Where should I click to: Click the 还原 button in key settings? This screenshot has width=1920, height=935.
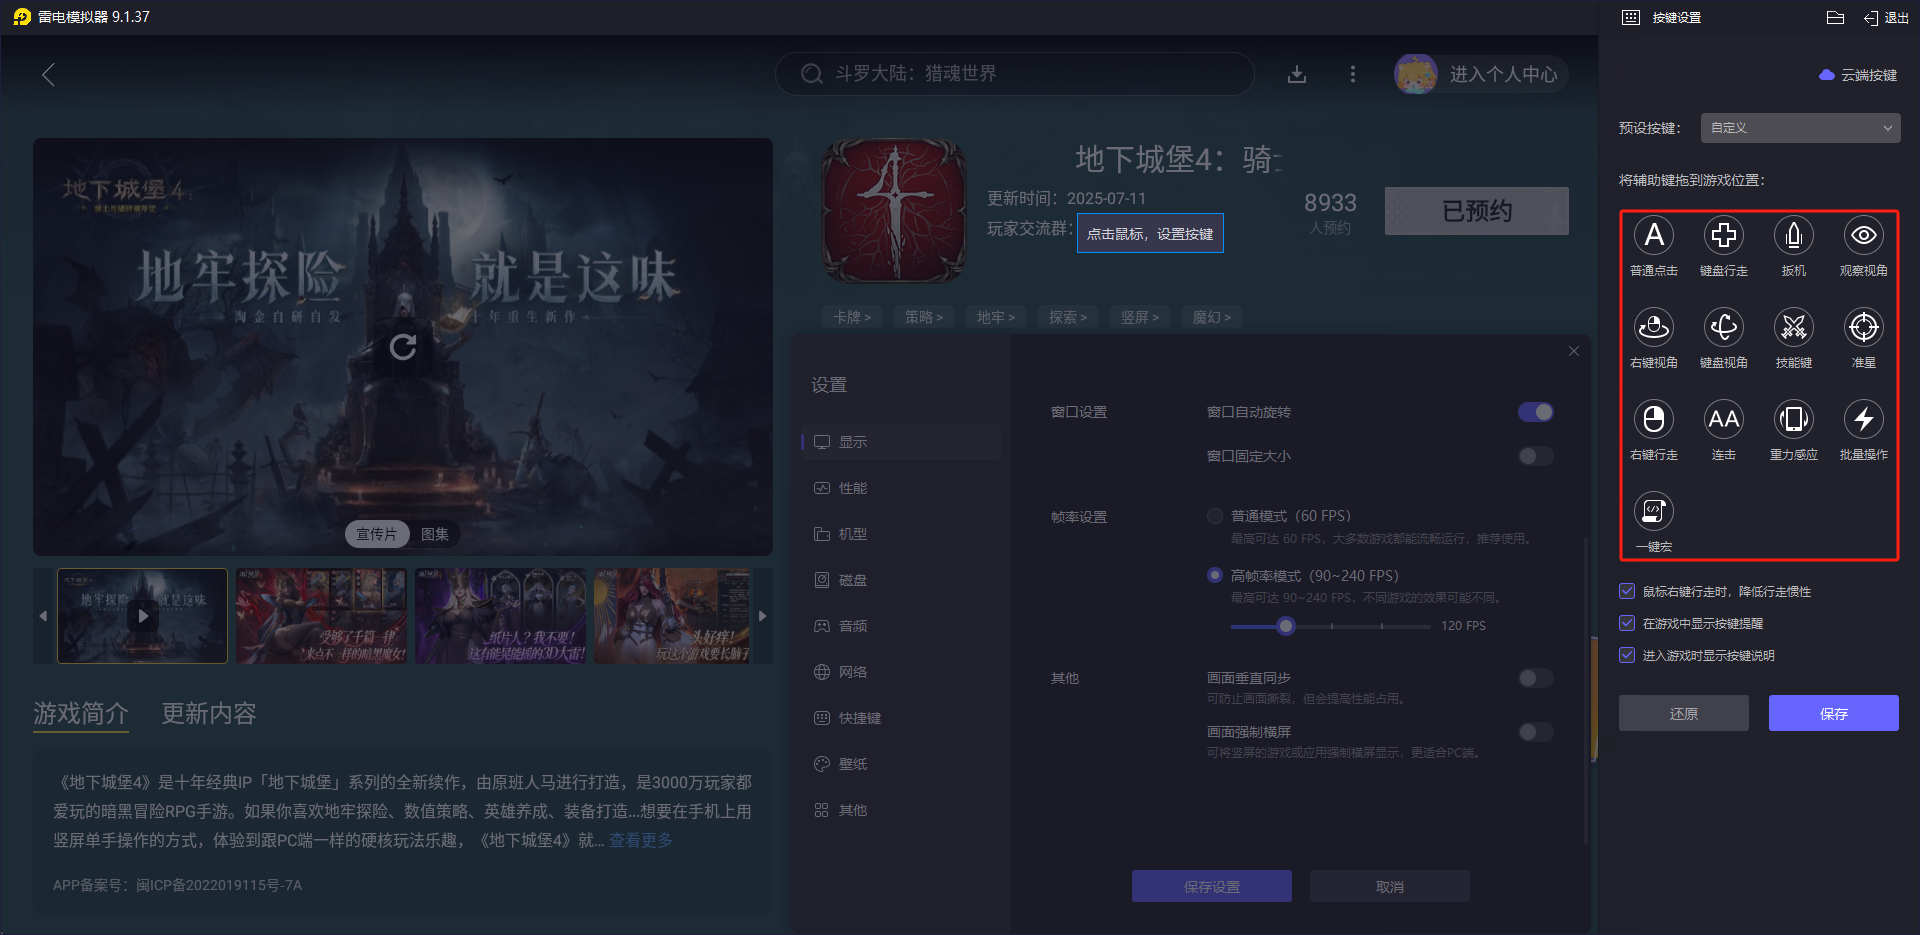click(x=1684, y=713)
